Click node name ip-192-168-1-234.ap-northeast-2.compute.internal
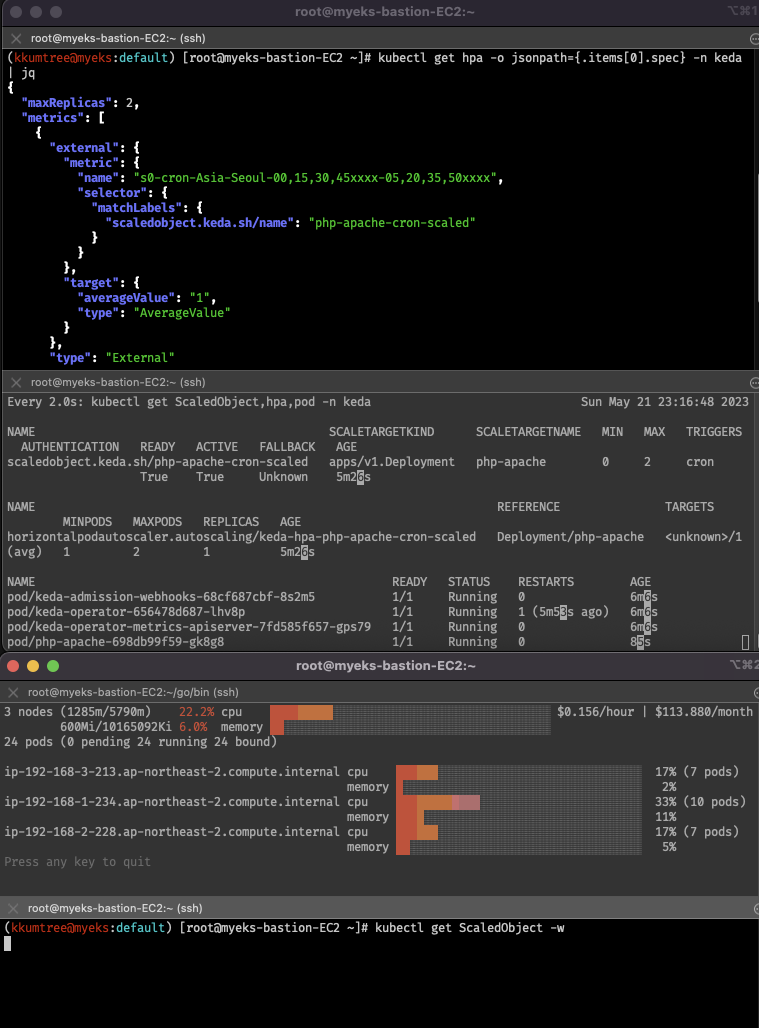The height and width of the screenshot is (1028, 759). (172, 802)
